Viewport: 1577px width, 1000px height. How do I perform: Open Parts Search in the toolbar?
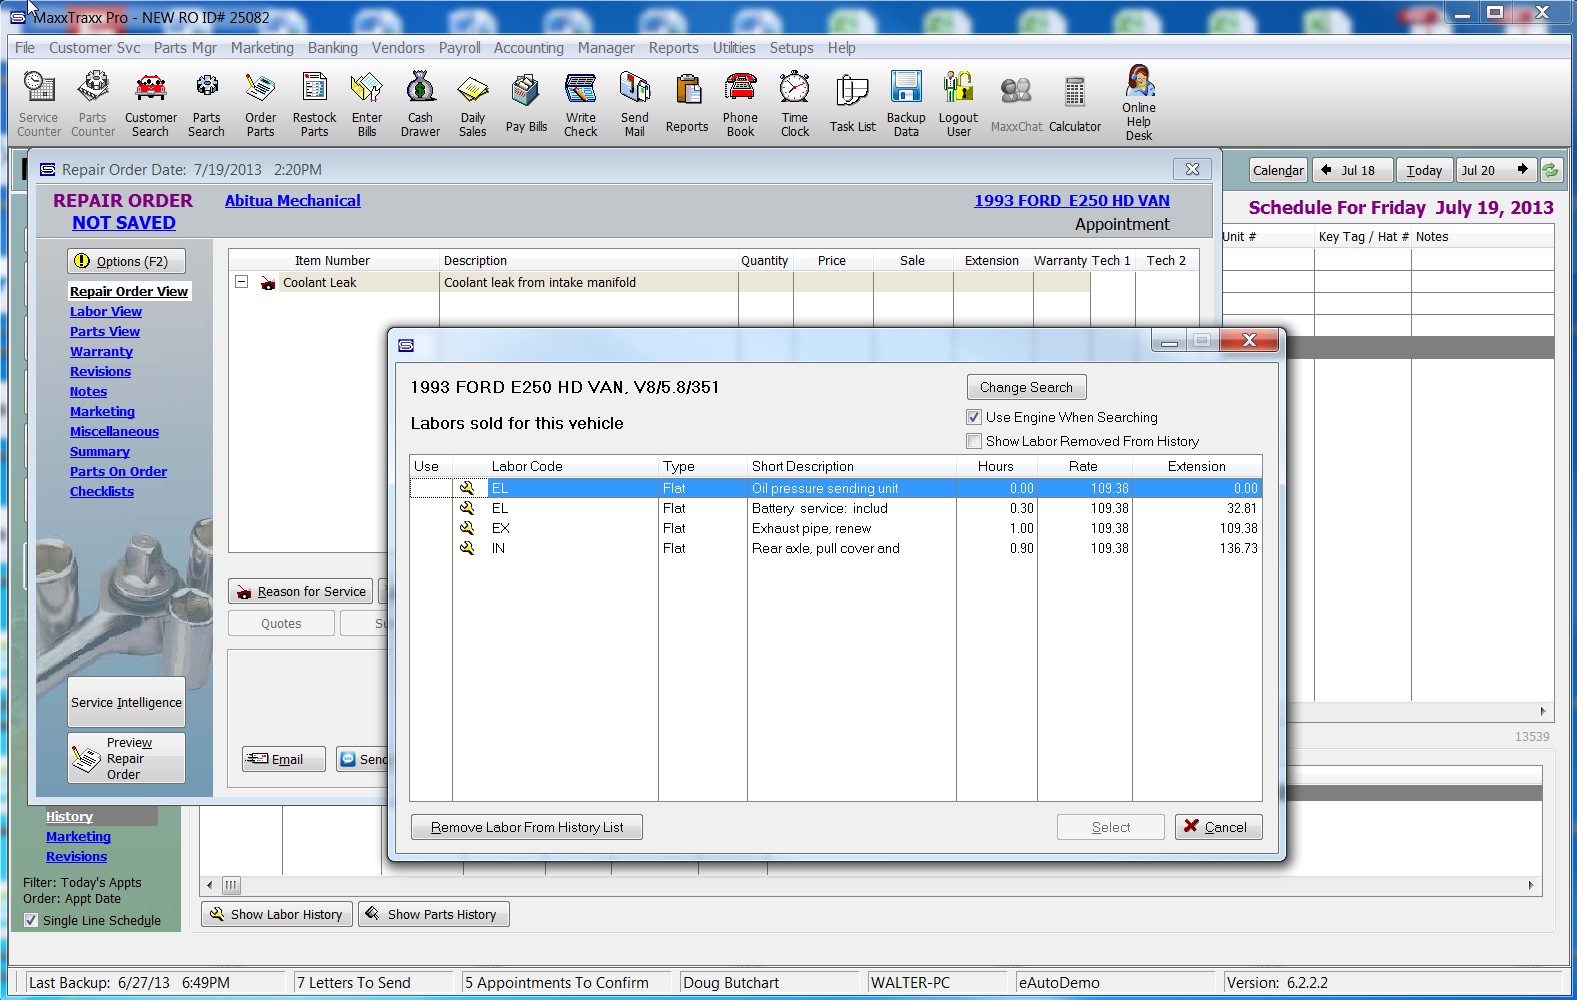pyautogui.click(x=206, y=103)
